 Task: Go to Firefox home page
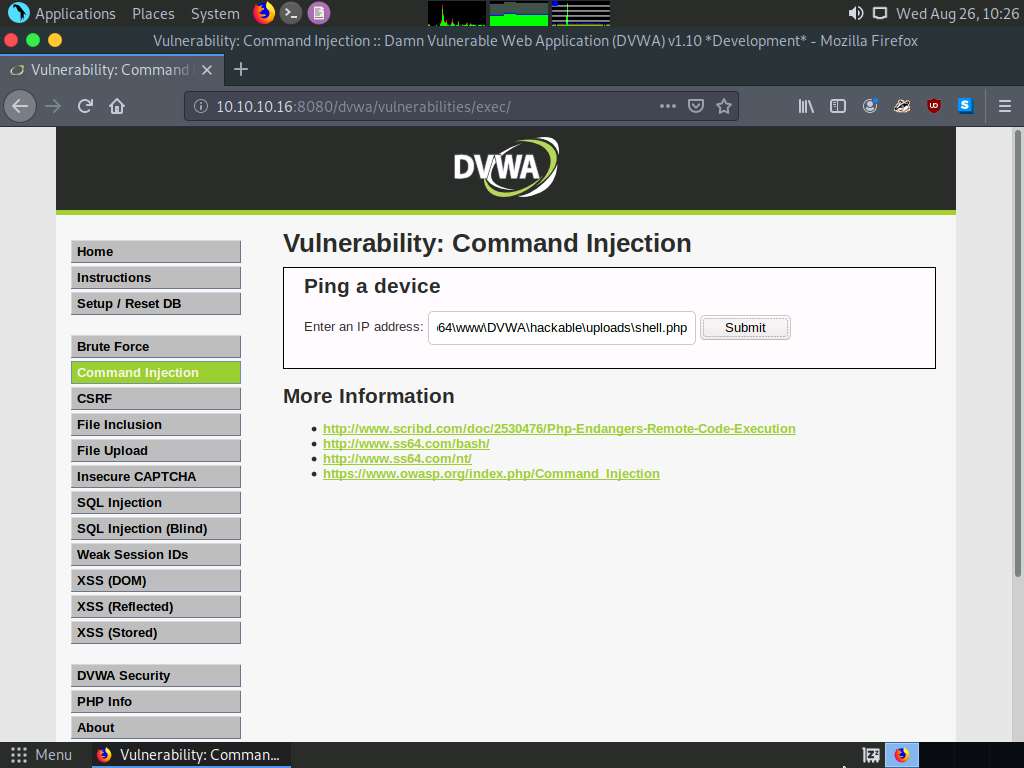point(117,106)
